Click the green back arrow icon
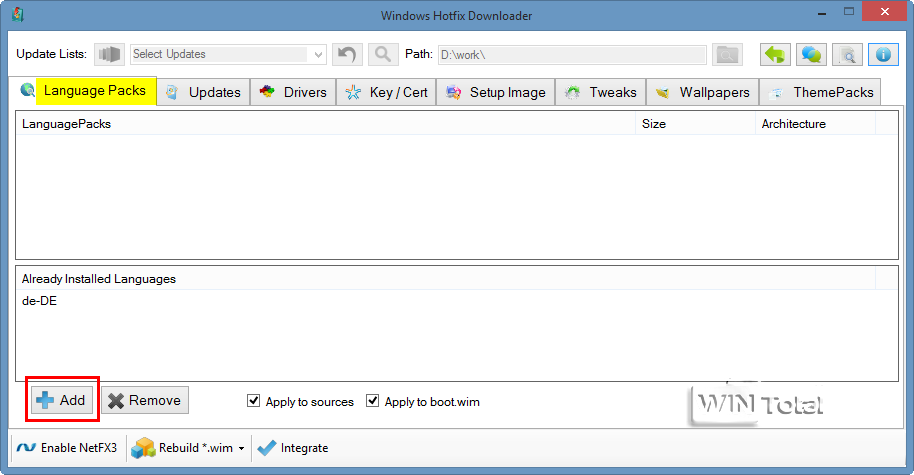This screenshot has width=914, height=475. click(x=775, y=54)
